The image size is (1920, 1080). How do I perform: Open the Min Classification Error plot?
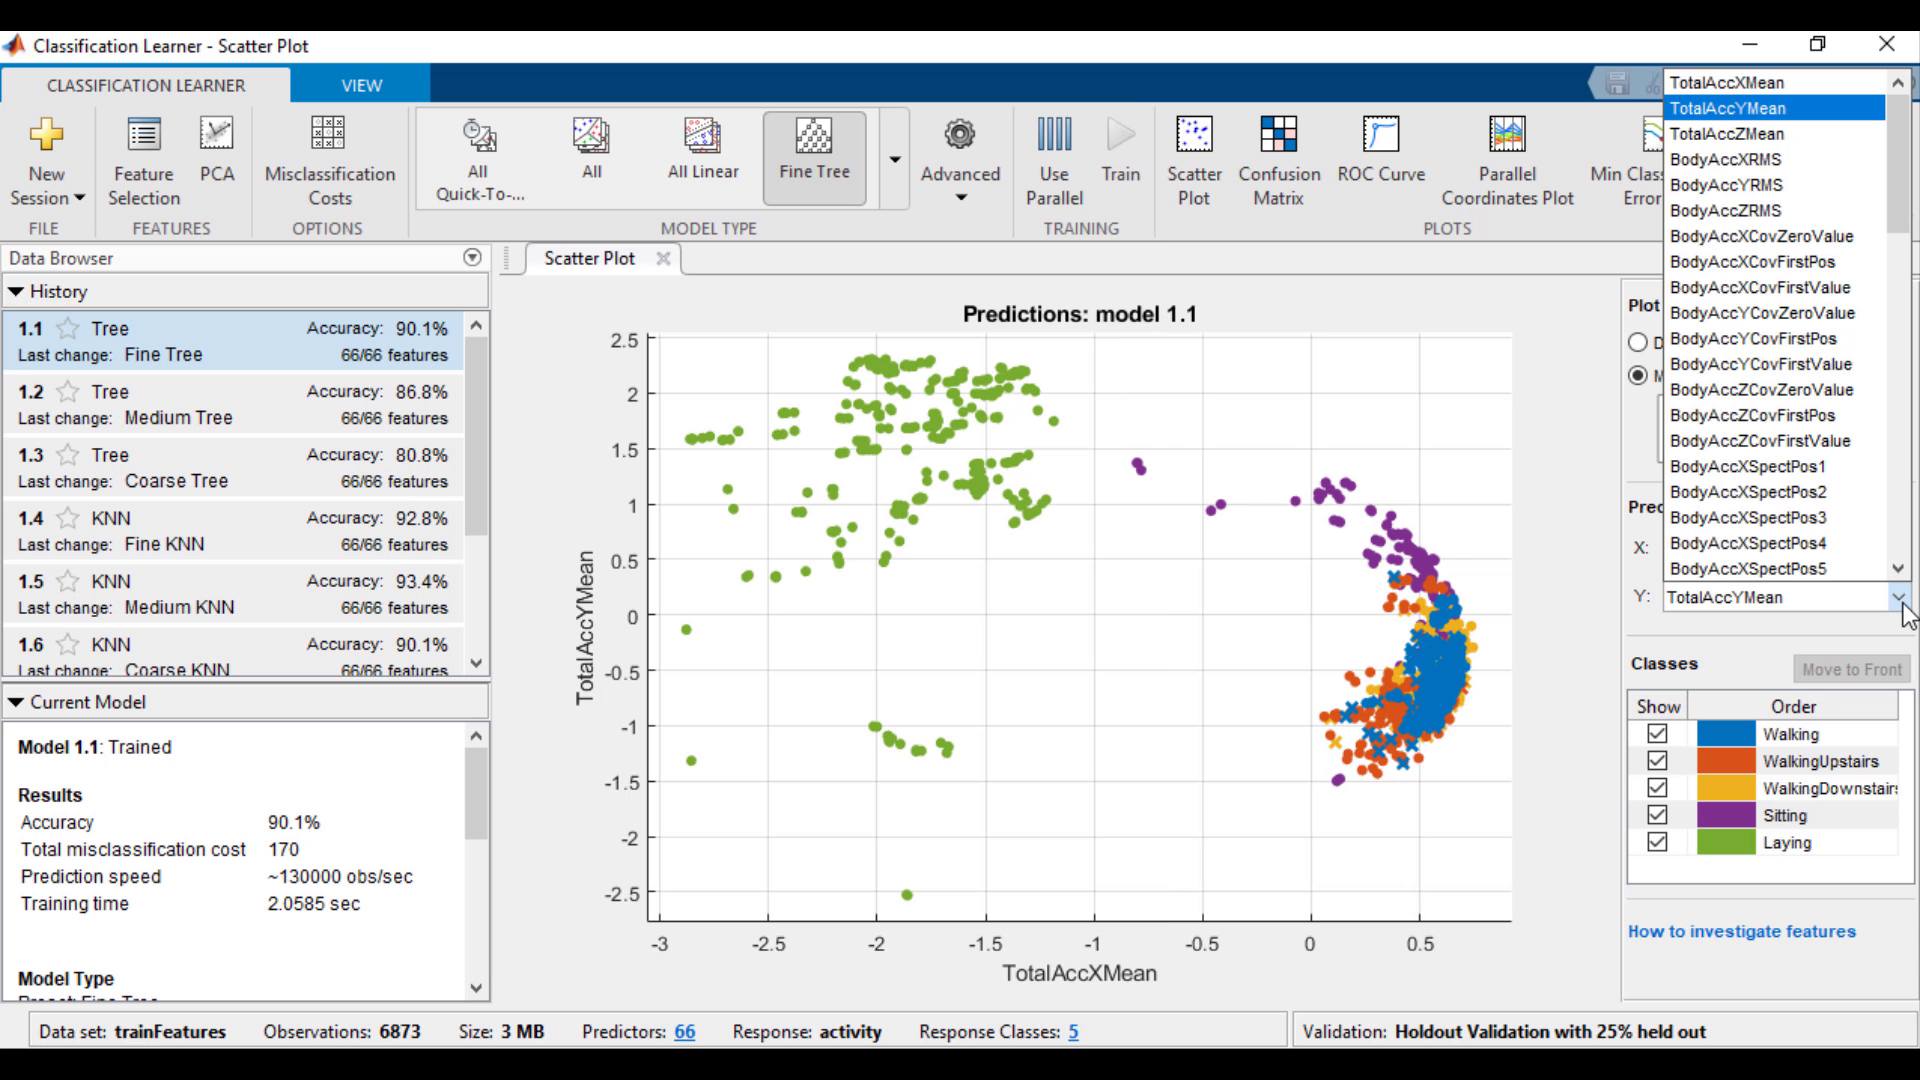[1626, 160]
